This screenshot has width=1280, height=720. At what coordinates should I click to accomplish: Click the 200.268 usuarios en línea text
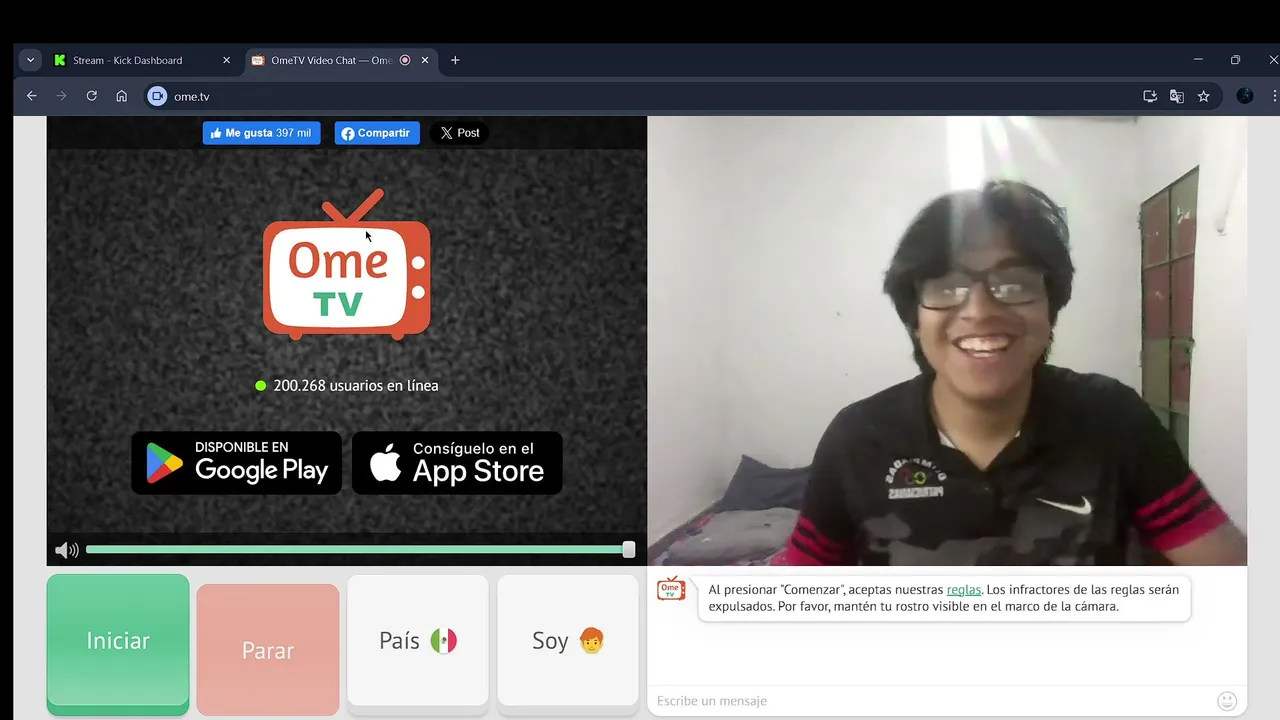pyautogui.click(x=356, y=385)
